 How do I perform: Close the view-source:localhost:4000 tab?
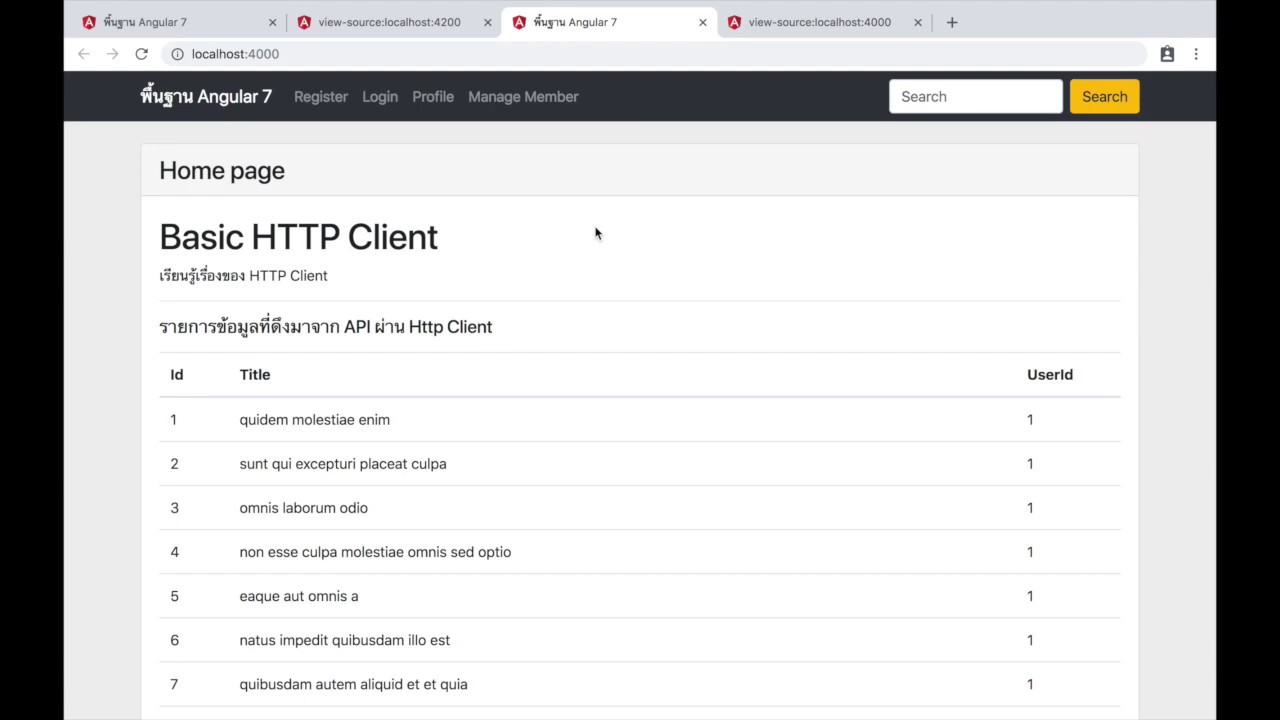coord(918,22)
